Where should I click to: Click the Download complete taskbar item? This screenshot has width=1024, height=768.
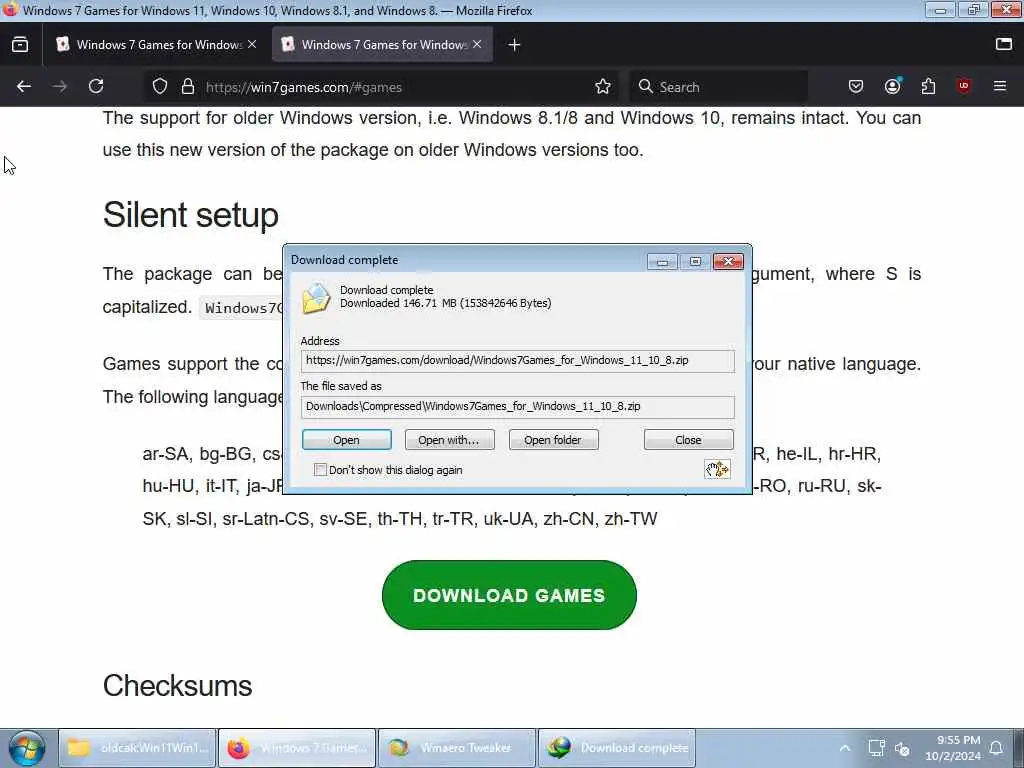[616, 748]
